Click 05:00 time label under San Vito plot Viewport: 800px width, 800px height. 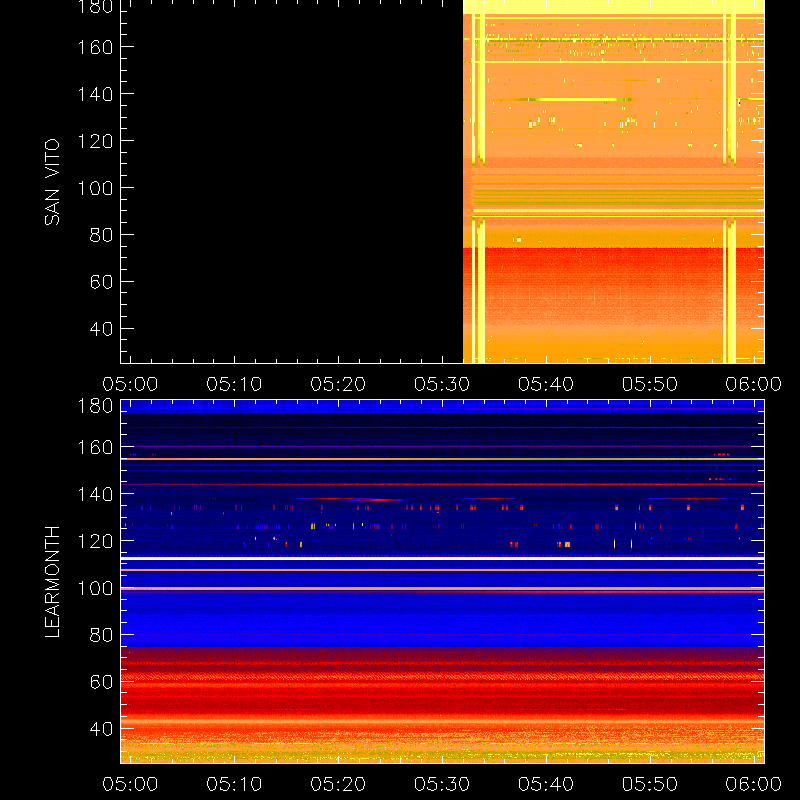[x=130, y=384]
